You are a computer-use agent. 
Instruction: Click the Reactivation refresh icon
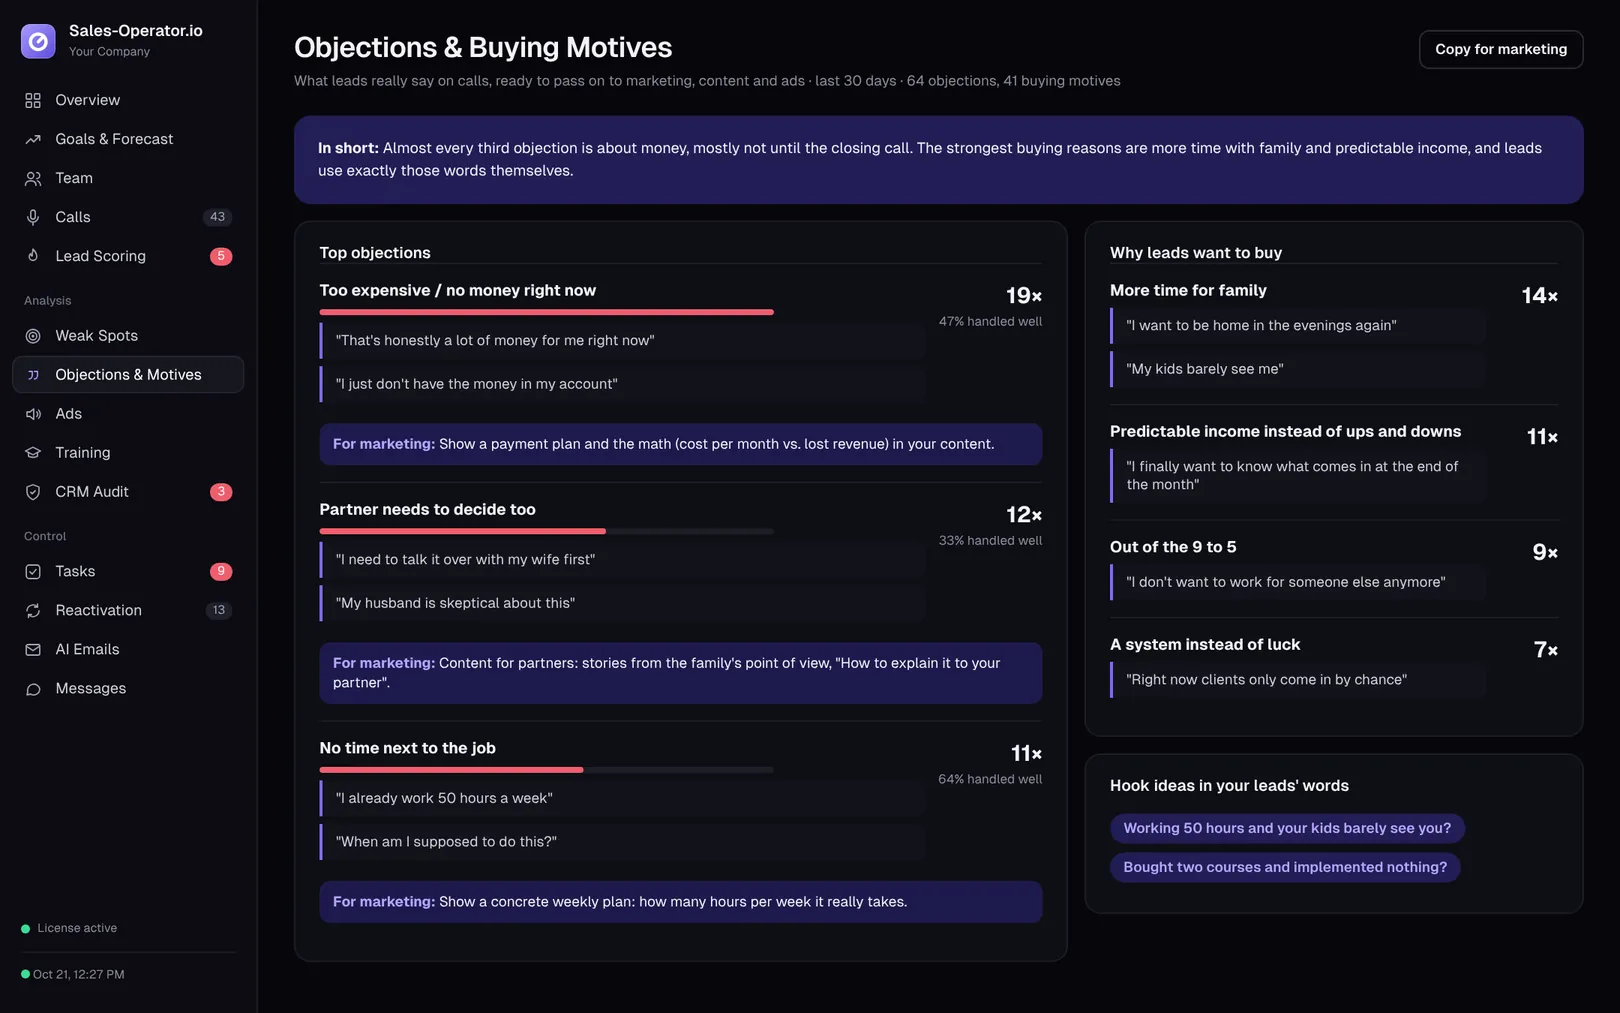[x=33, y=610]
